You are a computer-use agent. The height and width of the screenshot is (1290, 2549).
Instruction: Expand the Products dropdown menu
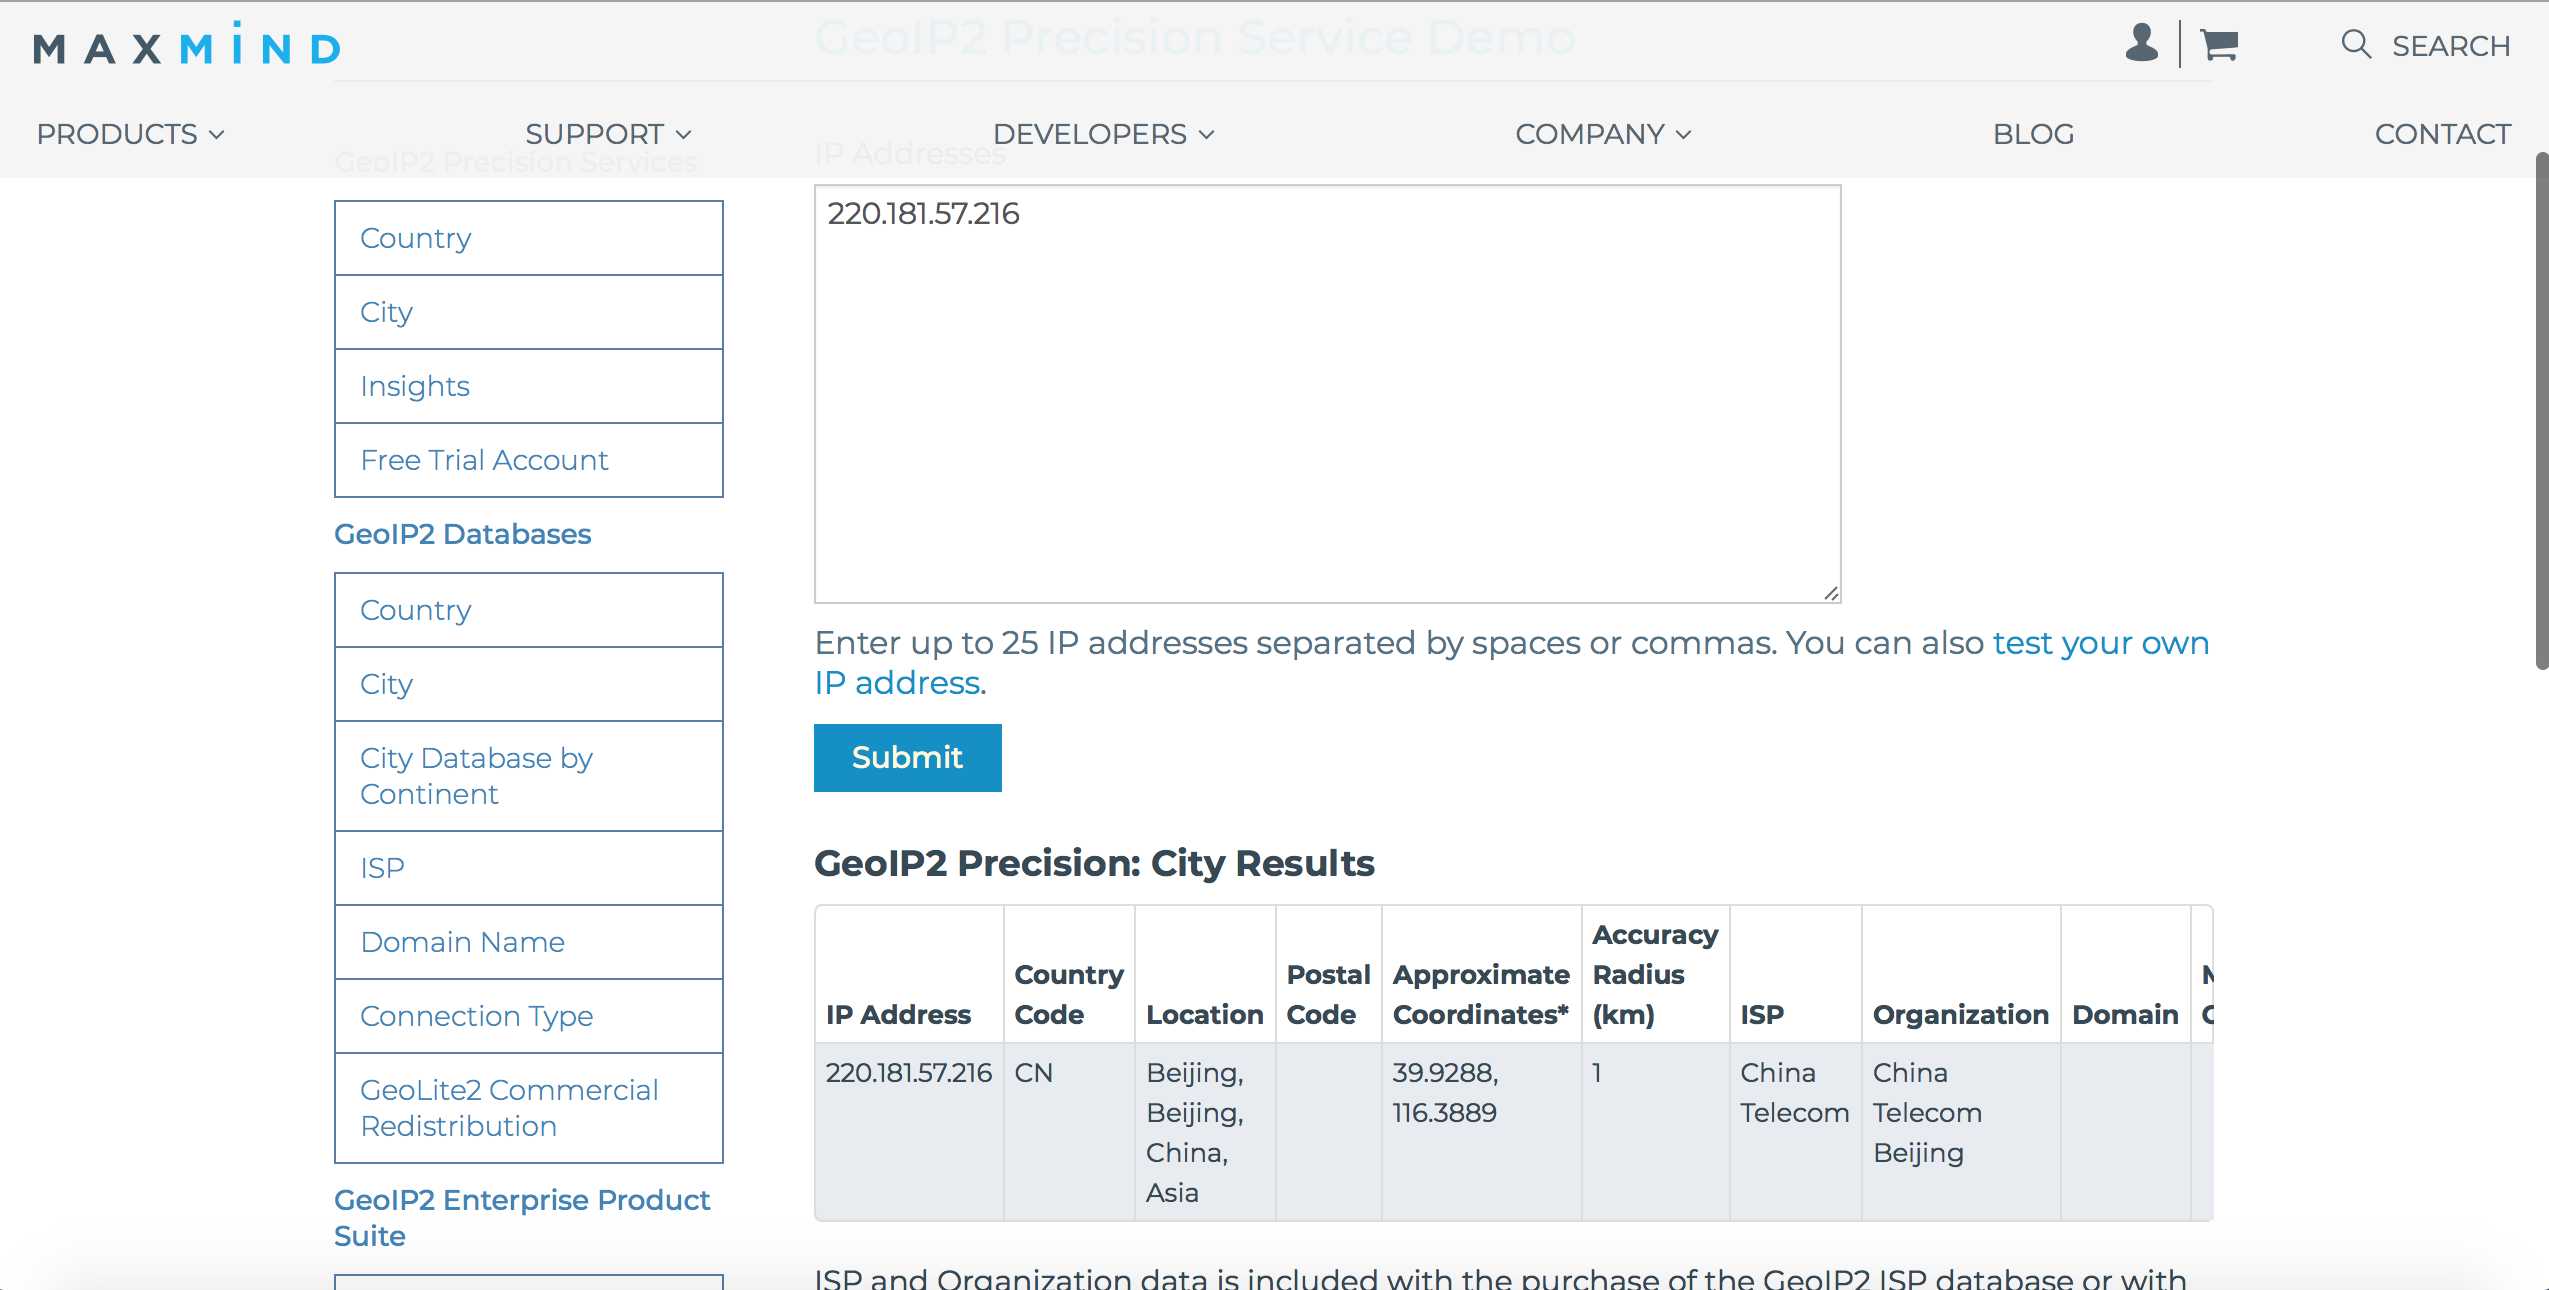click(x=130, y=134)
